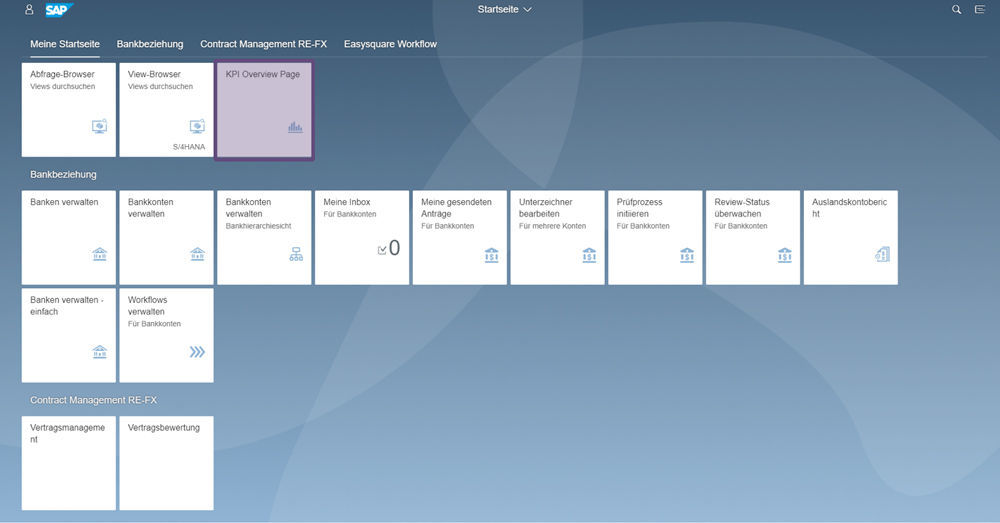
Task: Open the KPI Overview Page tile
Action: (x=264, y=110)
